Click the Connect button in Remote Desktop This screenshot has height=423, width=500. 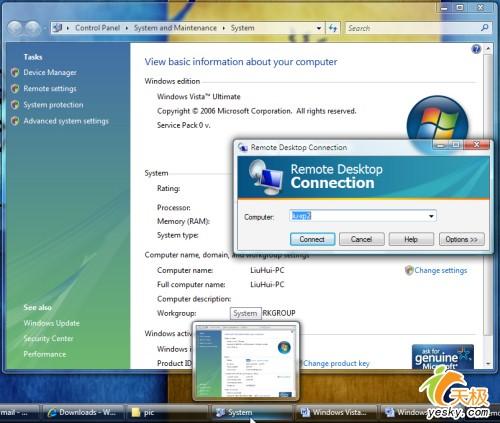(312, 239)
